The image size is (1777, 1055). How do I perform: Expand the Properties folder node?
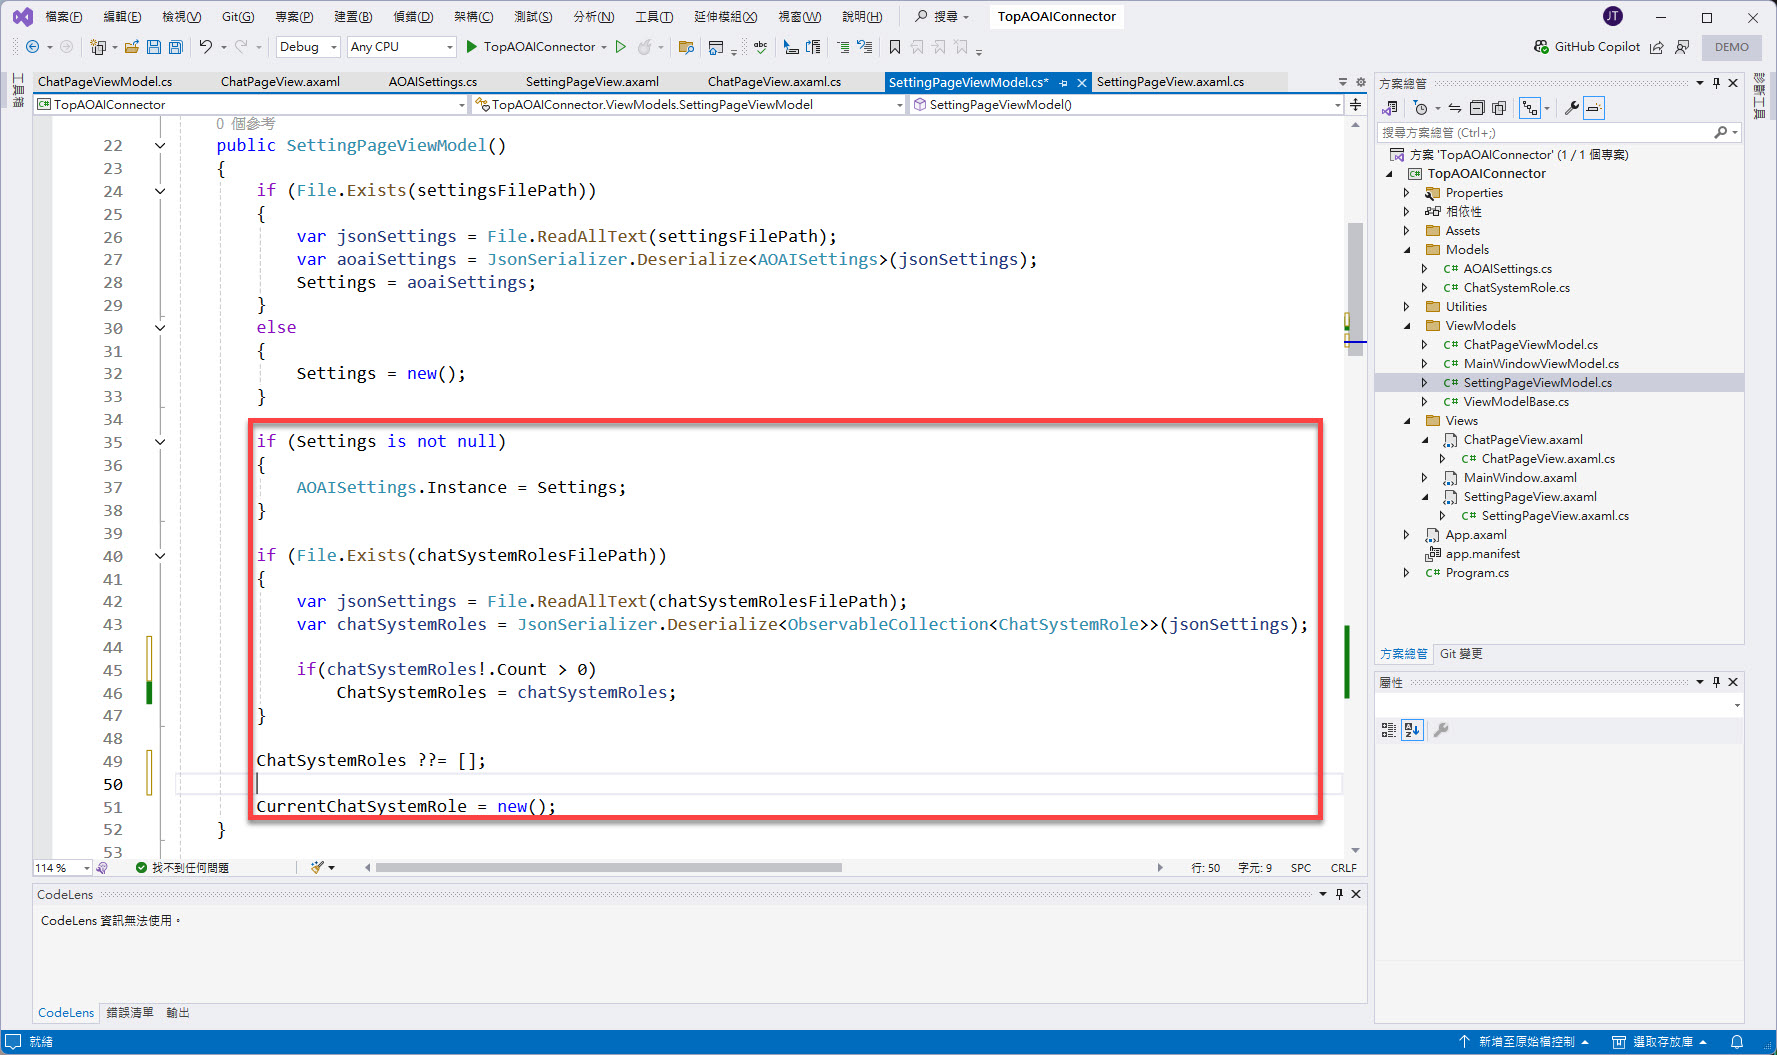click(x=1407, y=193)
